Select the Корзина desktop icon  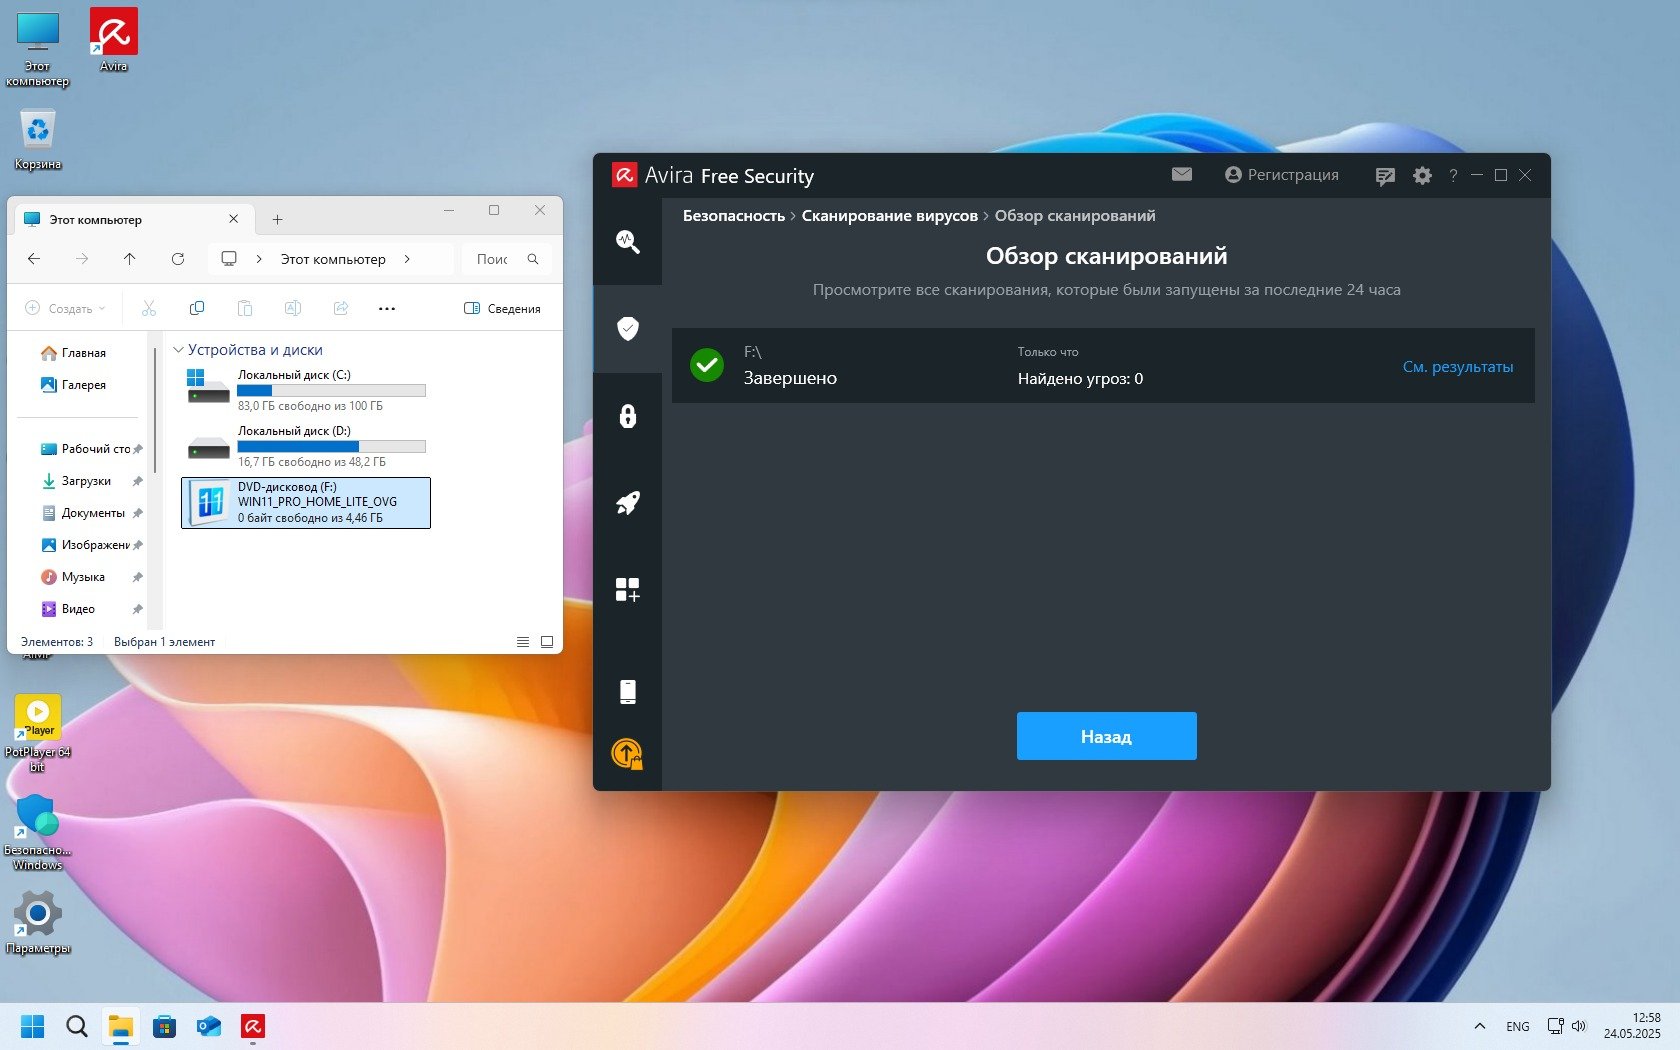(x=38, y=138)
